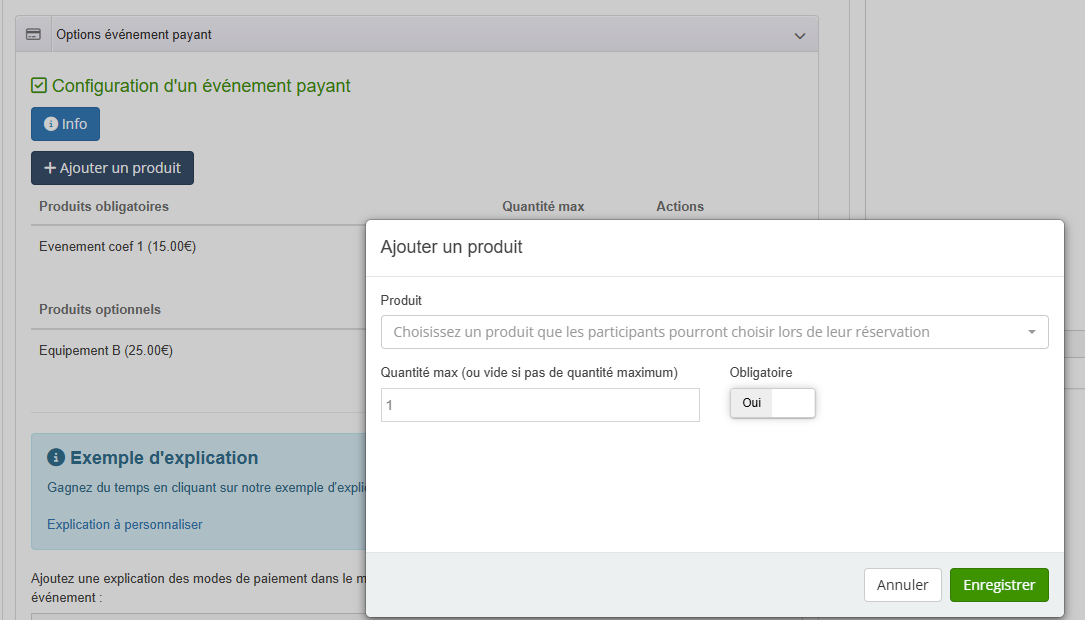Click the Options événement payant panel title
Viewport: 1085px width, 620px height.
[x=134, y=35]
